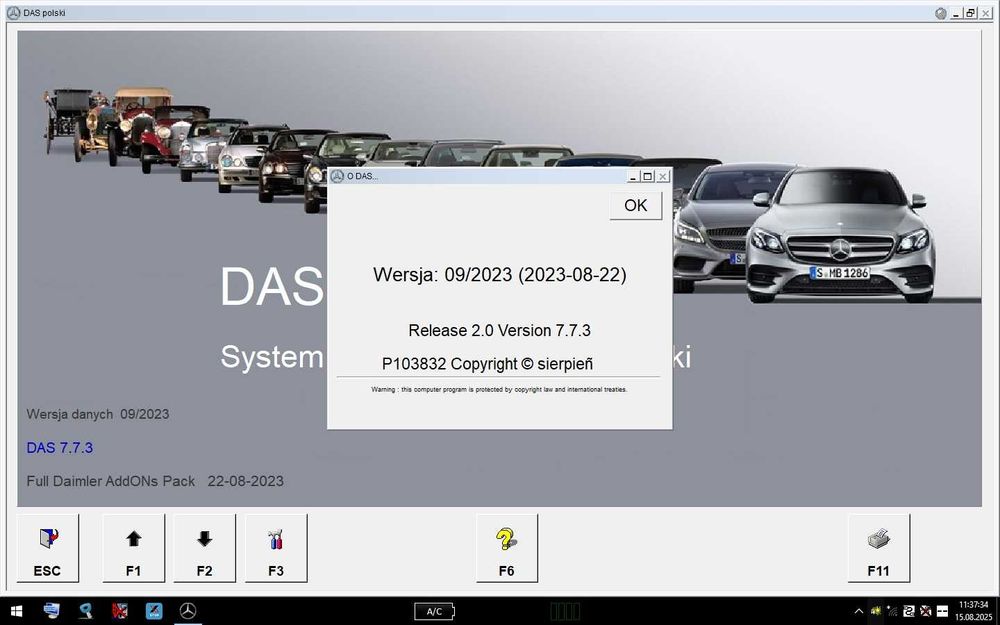The height and width of the screenshot is (625, 1000).
Task: Click the Mercedes icon in O DAS dialog title
Action: [x=337, y=176]
